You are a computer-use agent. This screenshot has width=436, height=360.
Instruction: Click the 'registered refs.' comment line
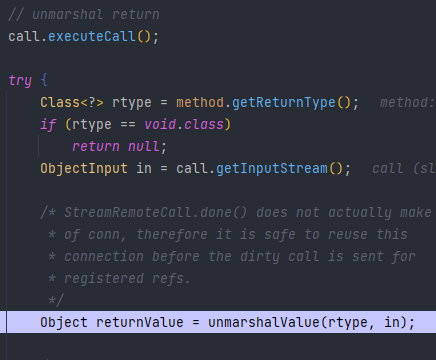127,278
